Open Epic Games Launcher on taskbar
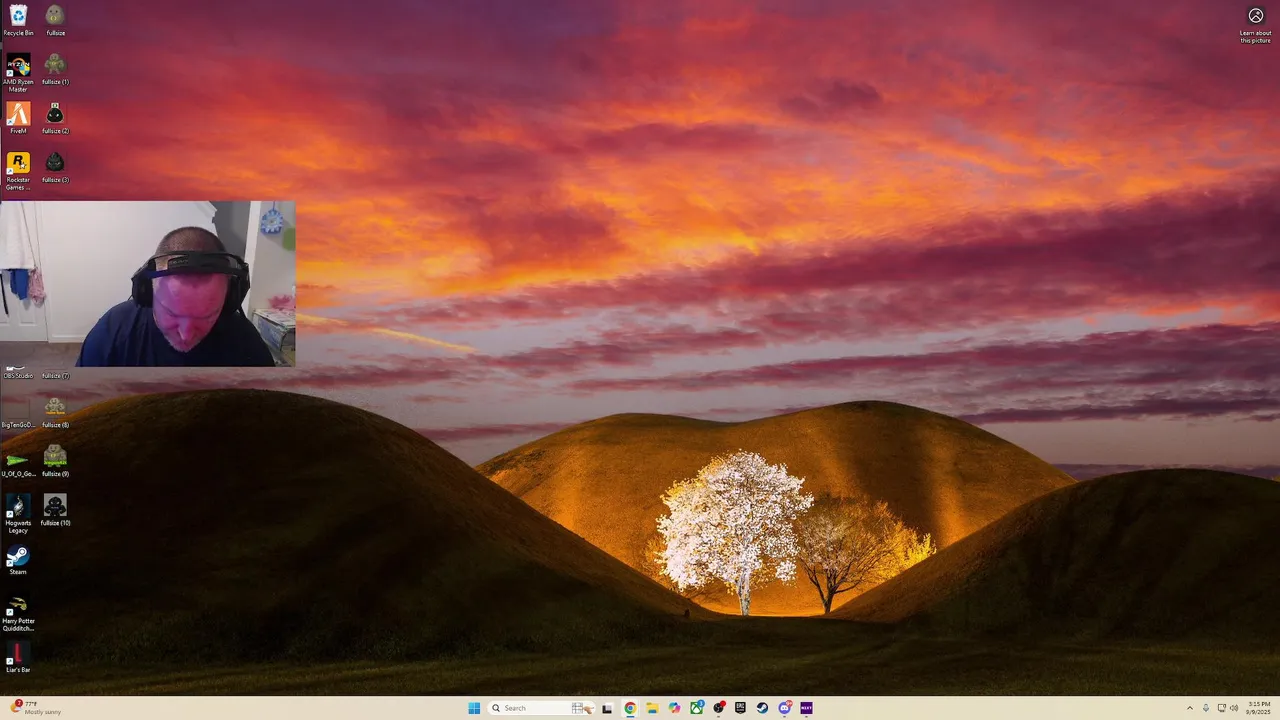This screenshot has width=1280, height=720. (x=740, y=708)
